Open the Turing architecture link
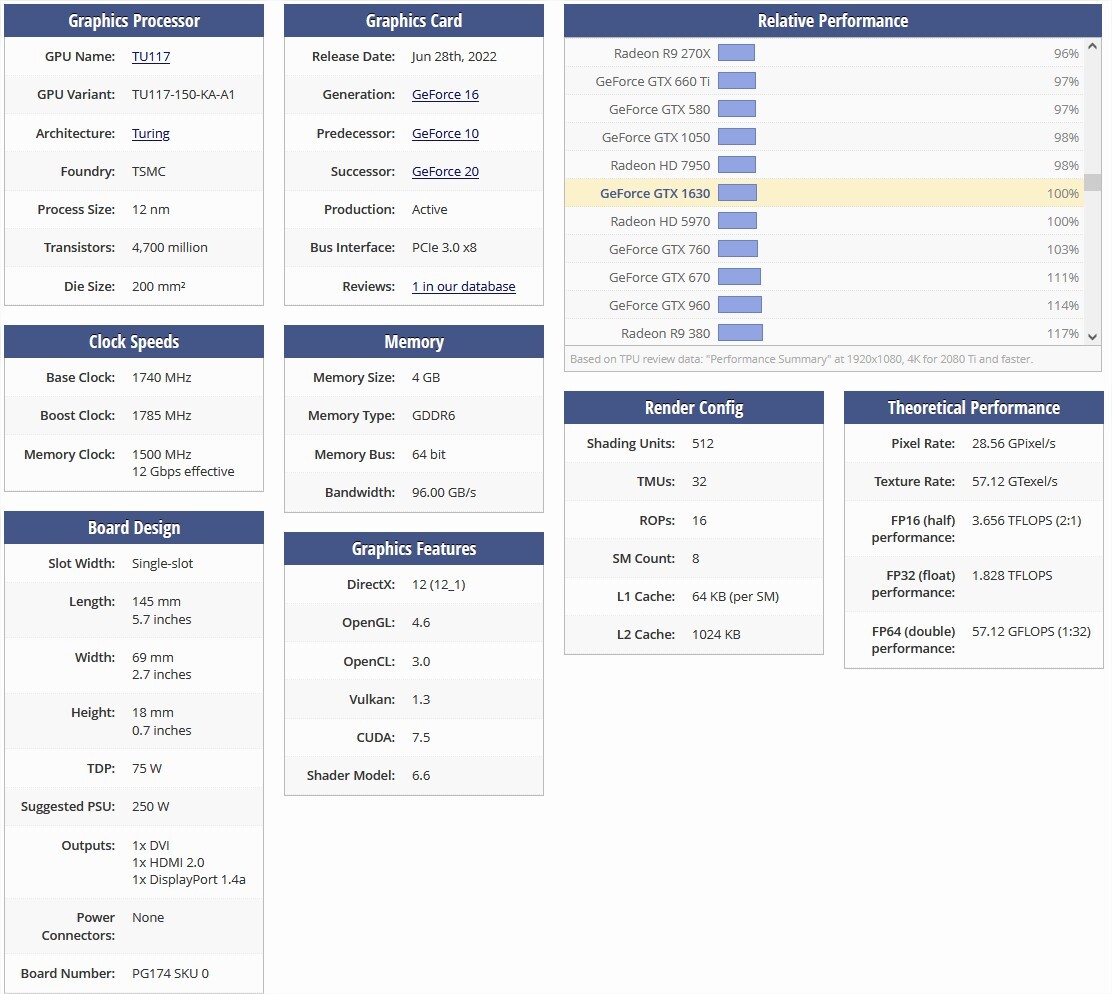Image resolution: width=1112 pixels, height=994 pixels. pyautogui.click(x=150, y=133)
